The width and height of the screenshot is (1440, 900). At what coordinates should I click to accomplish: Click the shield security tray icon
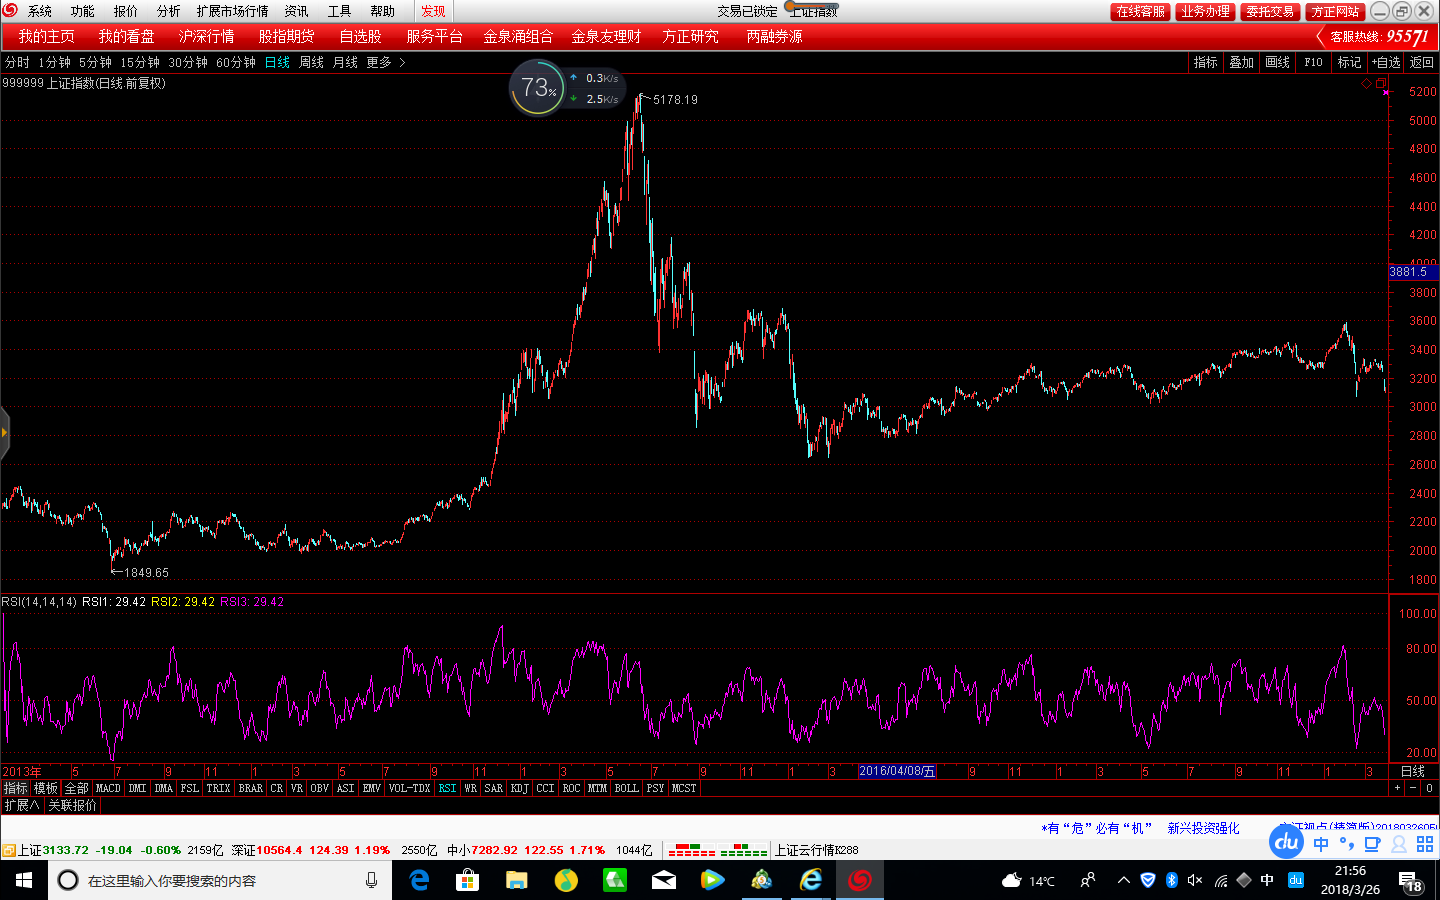1147,880
